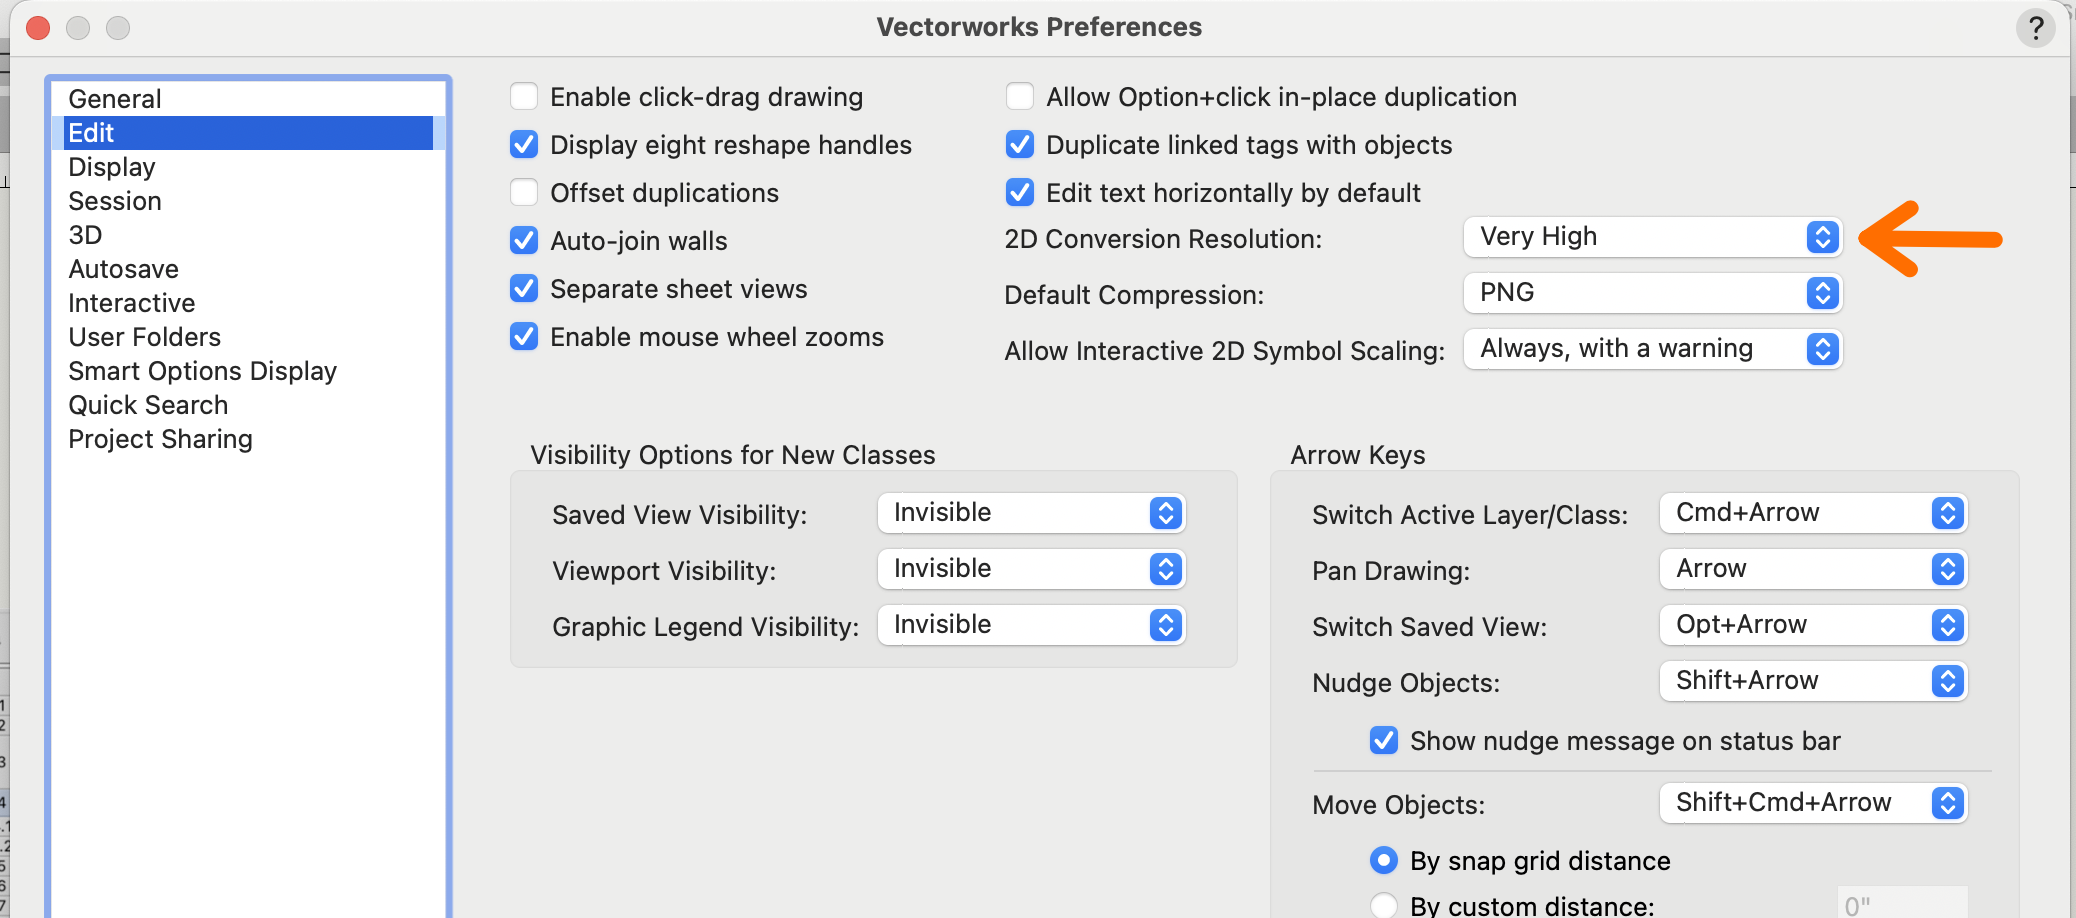The image size is (2076, 918).
Task: Click the custom distance input field
Action: (1901, 905)
